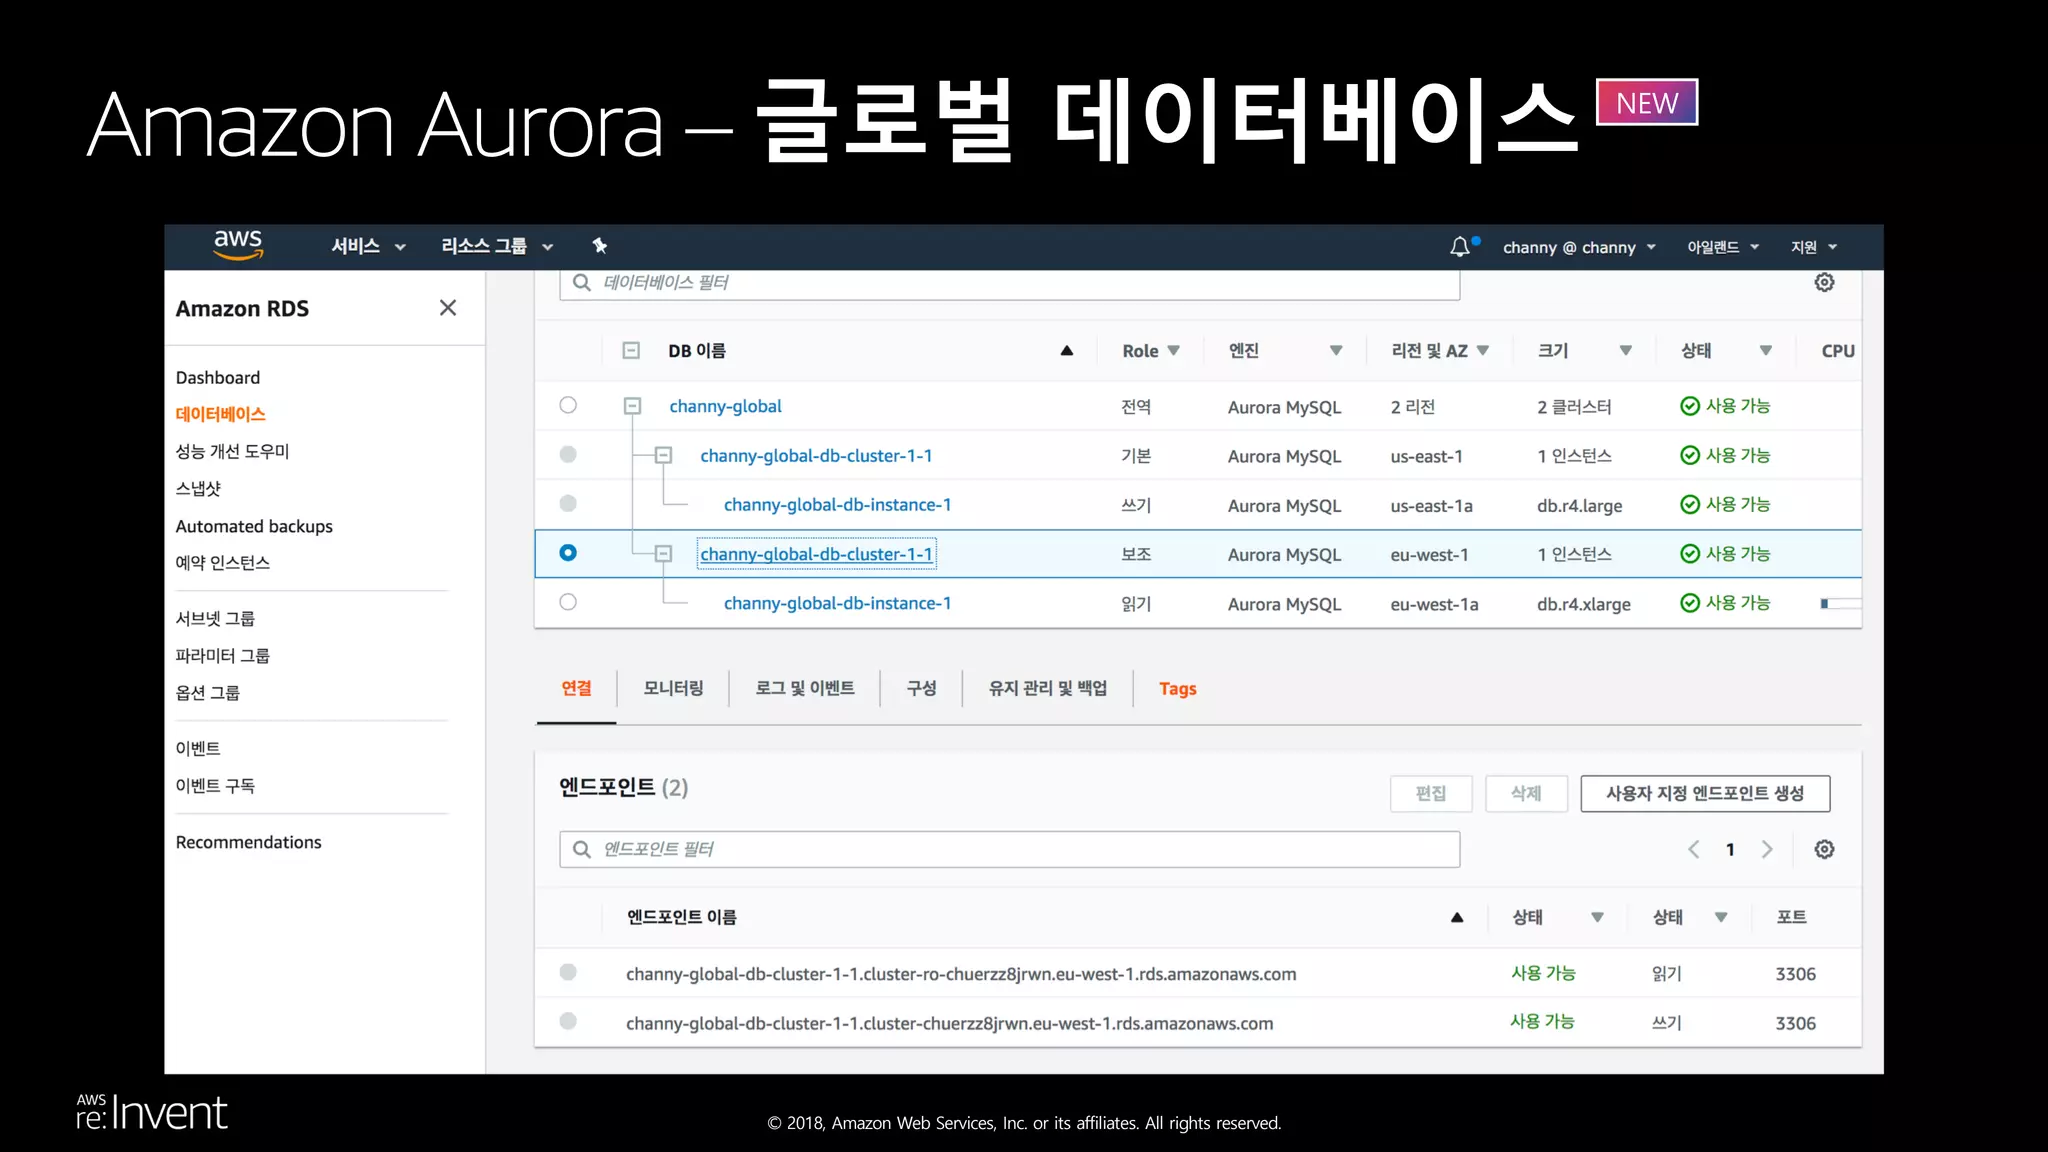This screenshot has width=2048, height=1152.
Task: Select eu-west-1a instance radio button
Action: click(568, 602)
